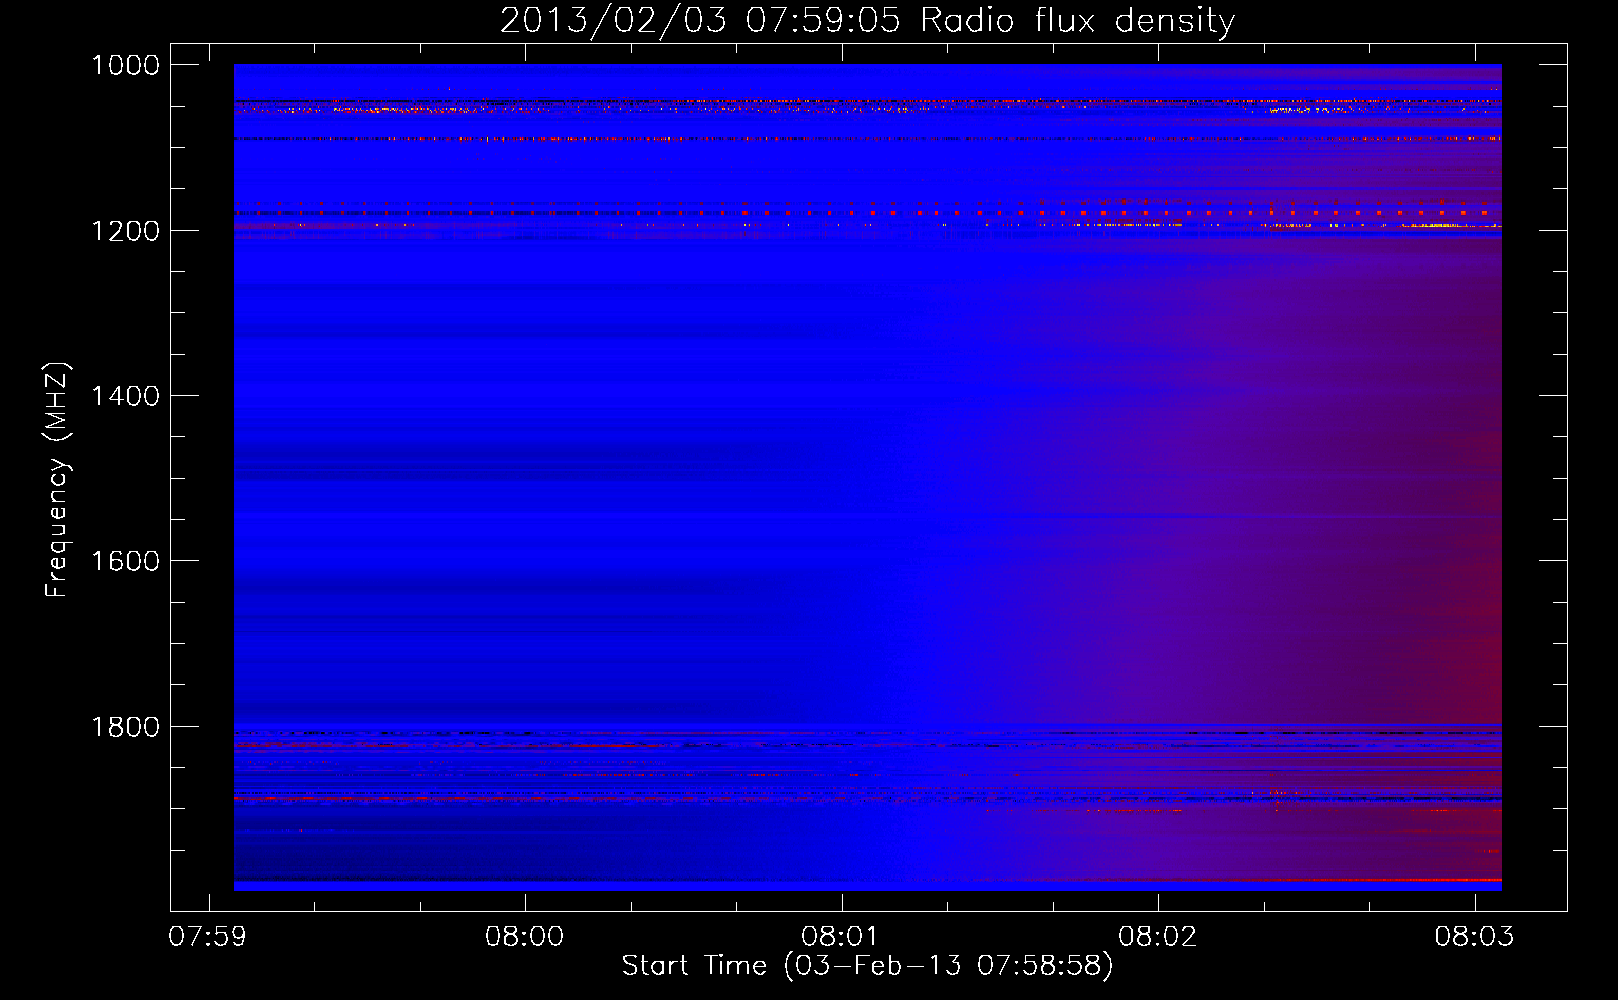The height and width of the screenshot is (1000, 1618).
Task: Click the "Start Time (03-Feb-13 07:58:58)" axis label
Action: point(867,966)
